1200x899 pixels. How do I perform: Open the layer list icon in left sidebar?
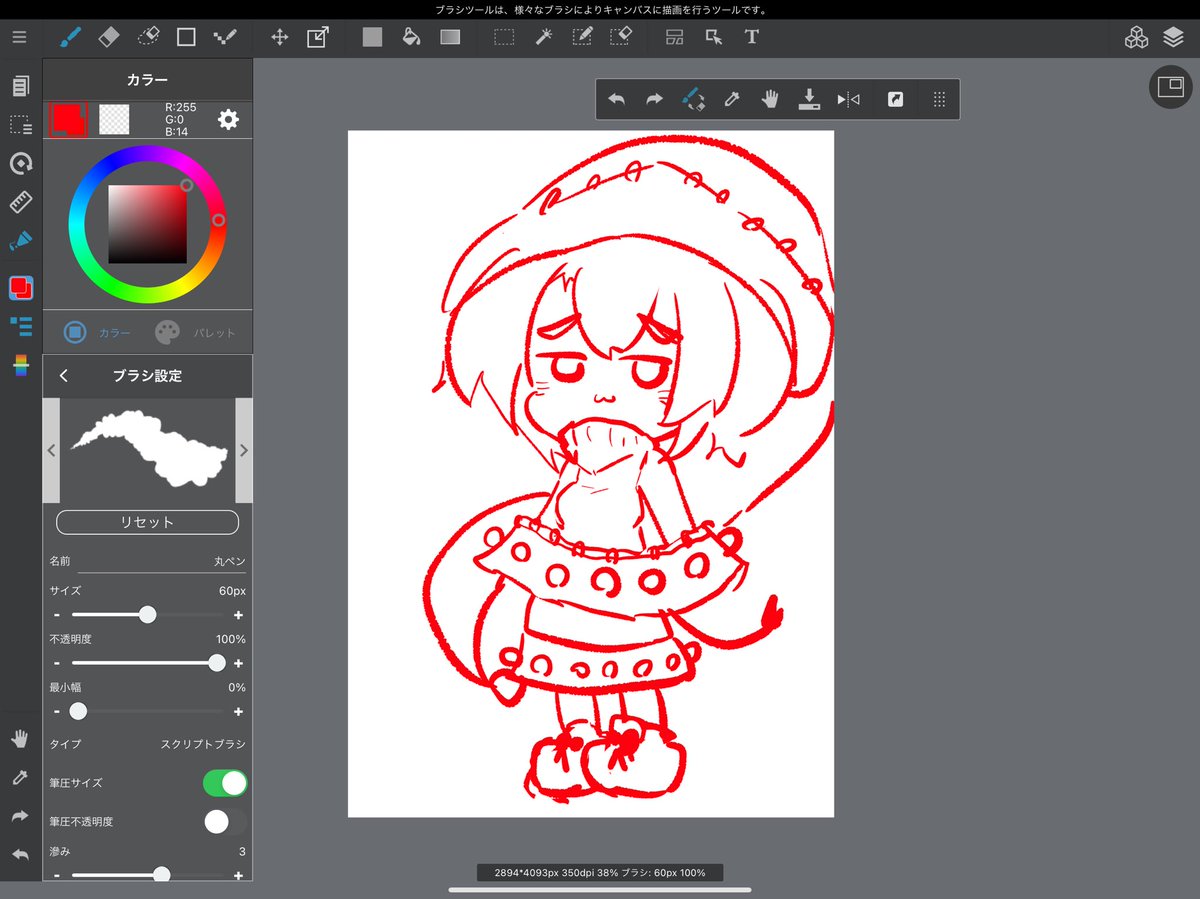coord(21,326)
